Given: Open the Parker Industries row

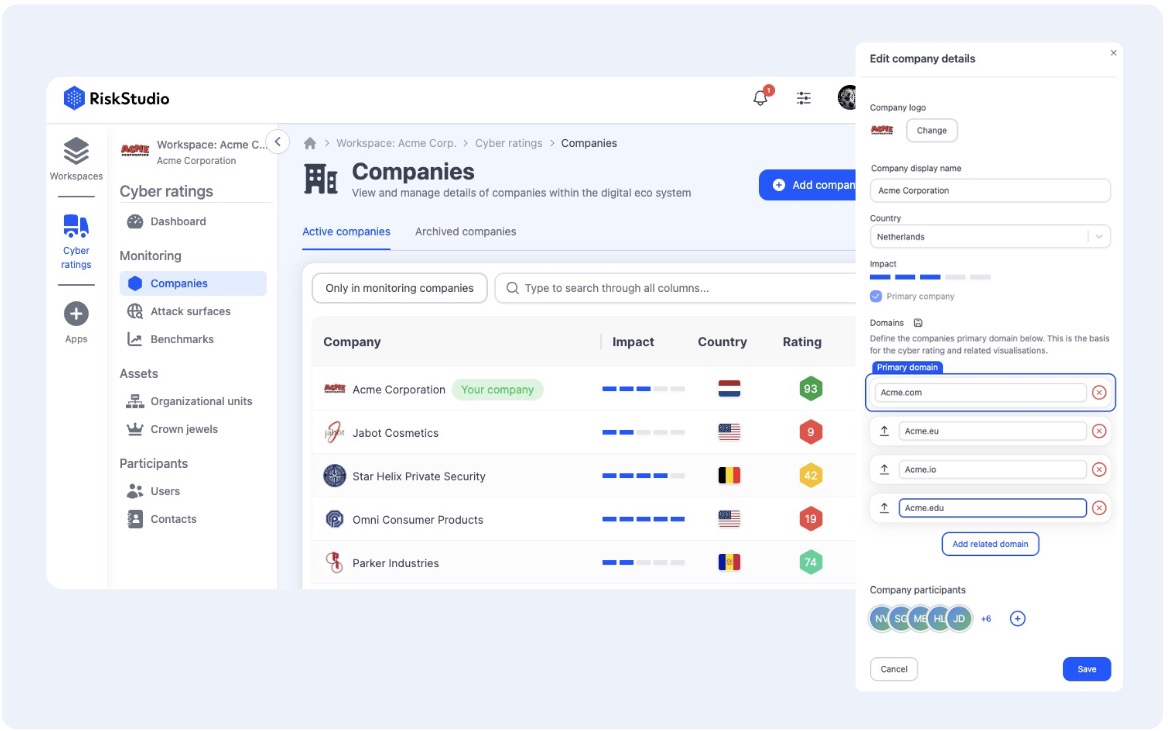Looking at the screenshot, I should point(584,563).
